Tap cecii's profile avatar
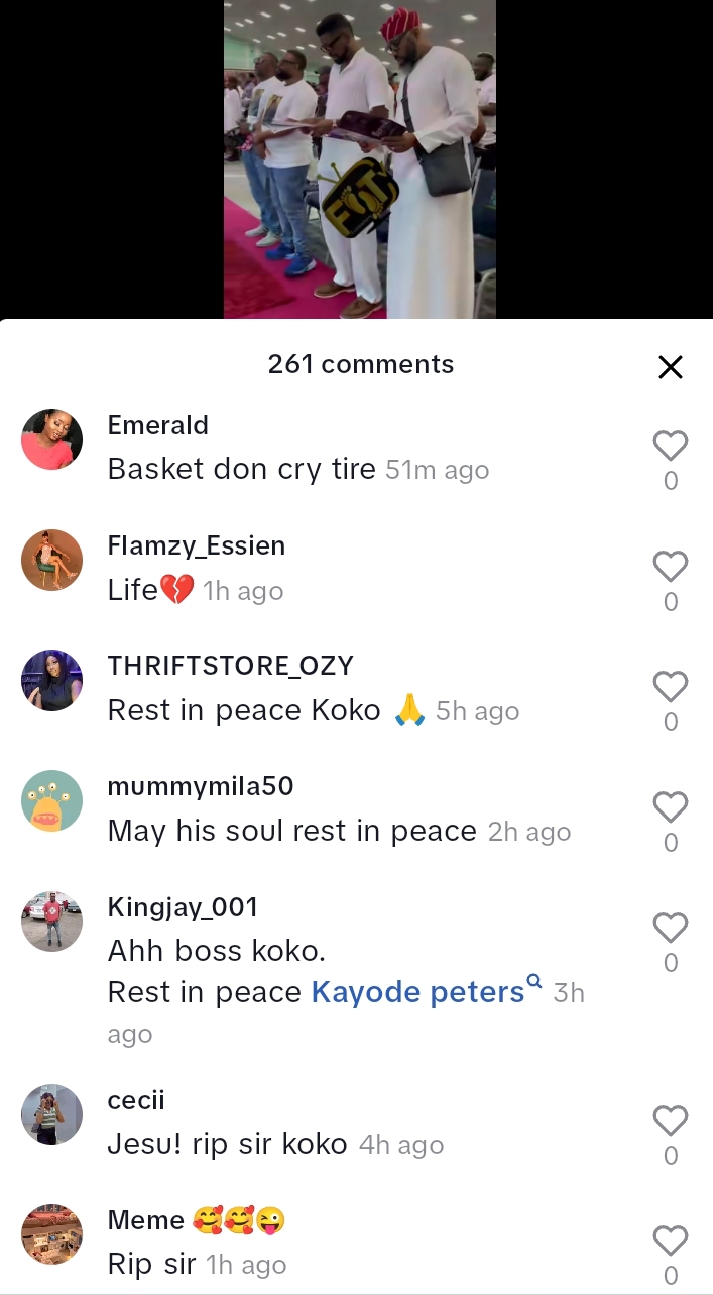 (52, 1114)
